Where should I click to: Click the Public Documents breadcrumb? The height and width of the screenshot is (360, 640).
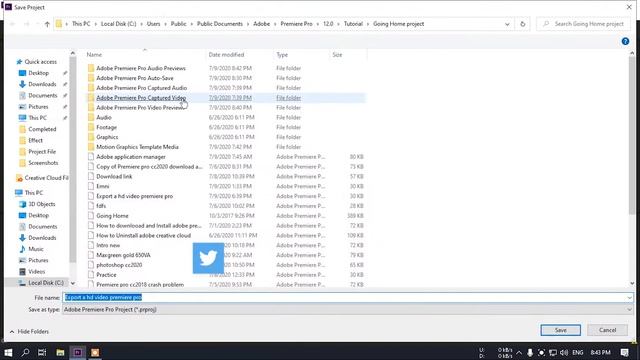[x=220, y=24]
